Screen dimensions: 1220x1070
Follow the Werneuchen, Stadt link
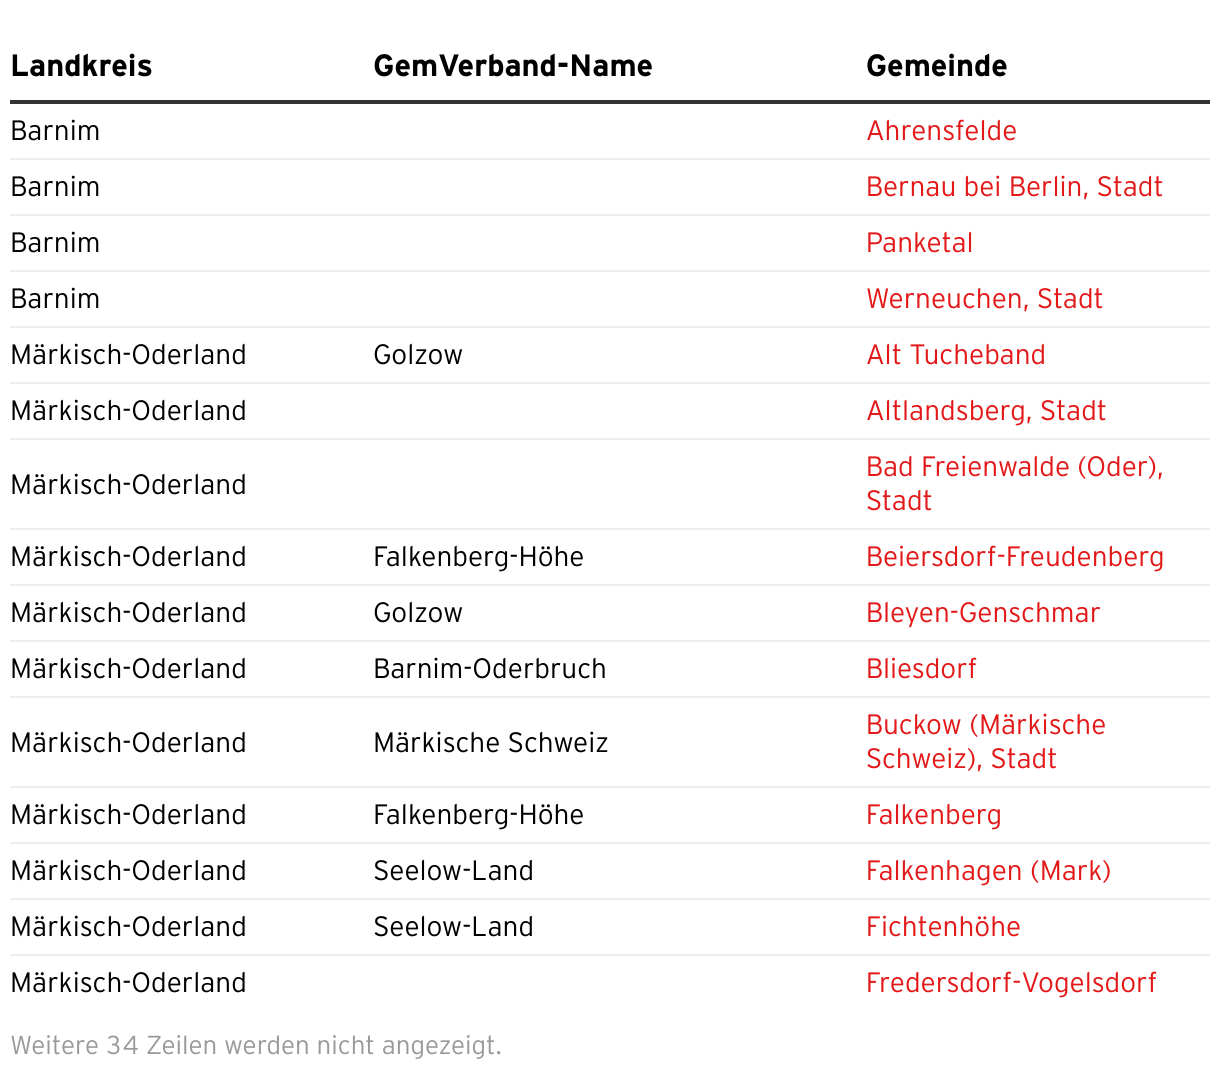point(984,299)
